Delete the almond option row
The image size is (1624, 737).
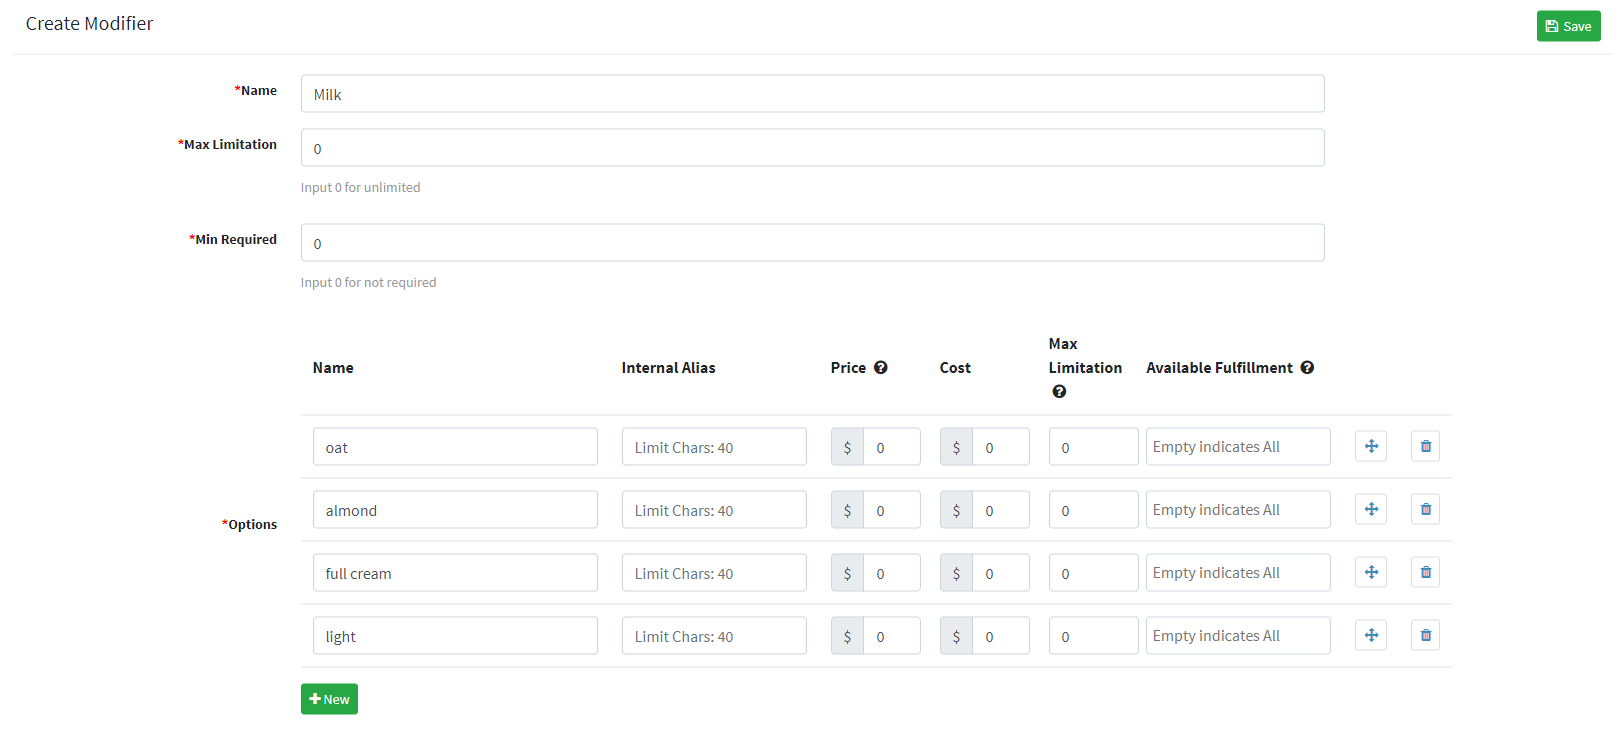(x=1425, y=509)
